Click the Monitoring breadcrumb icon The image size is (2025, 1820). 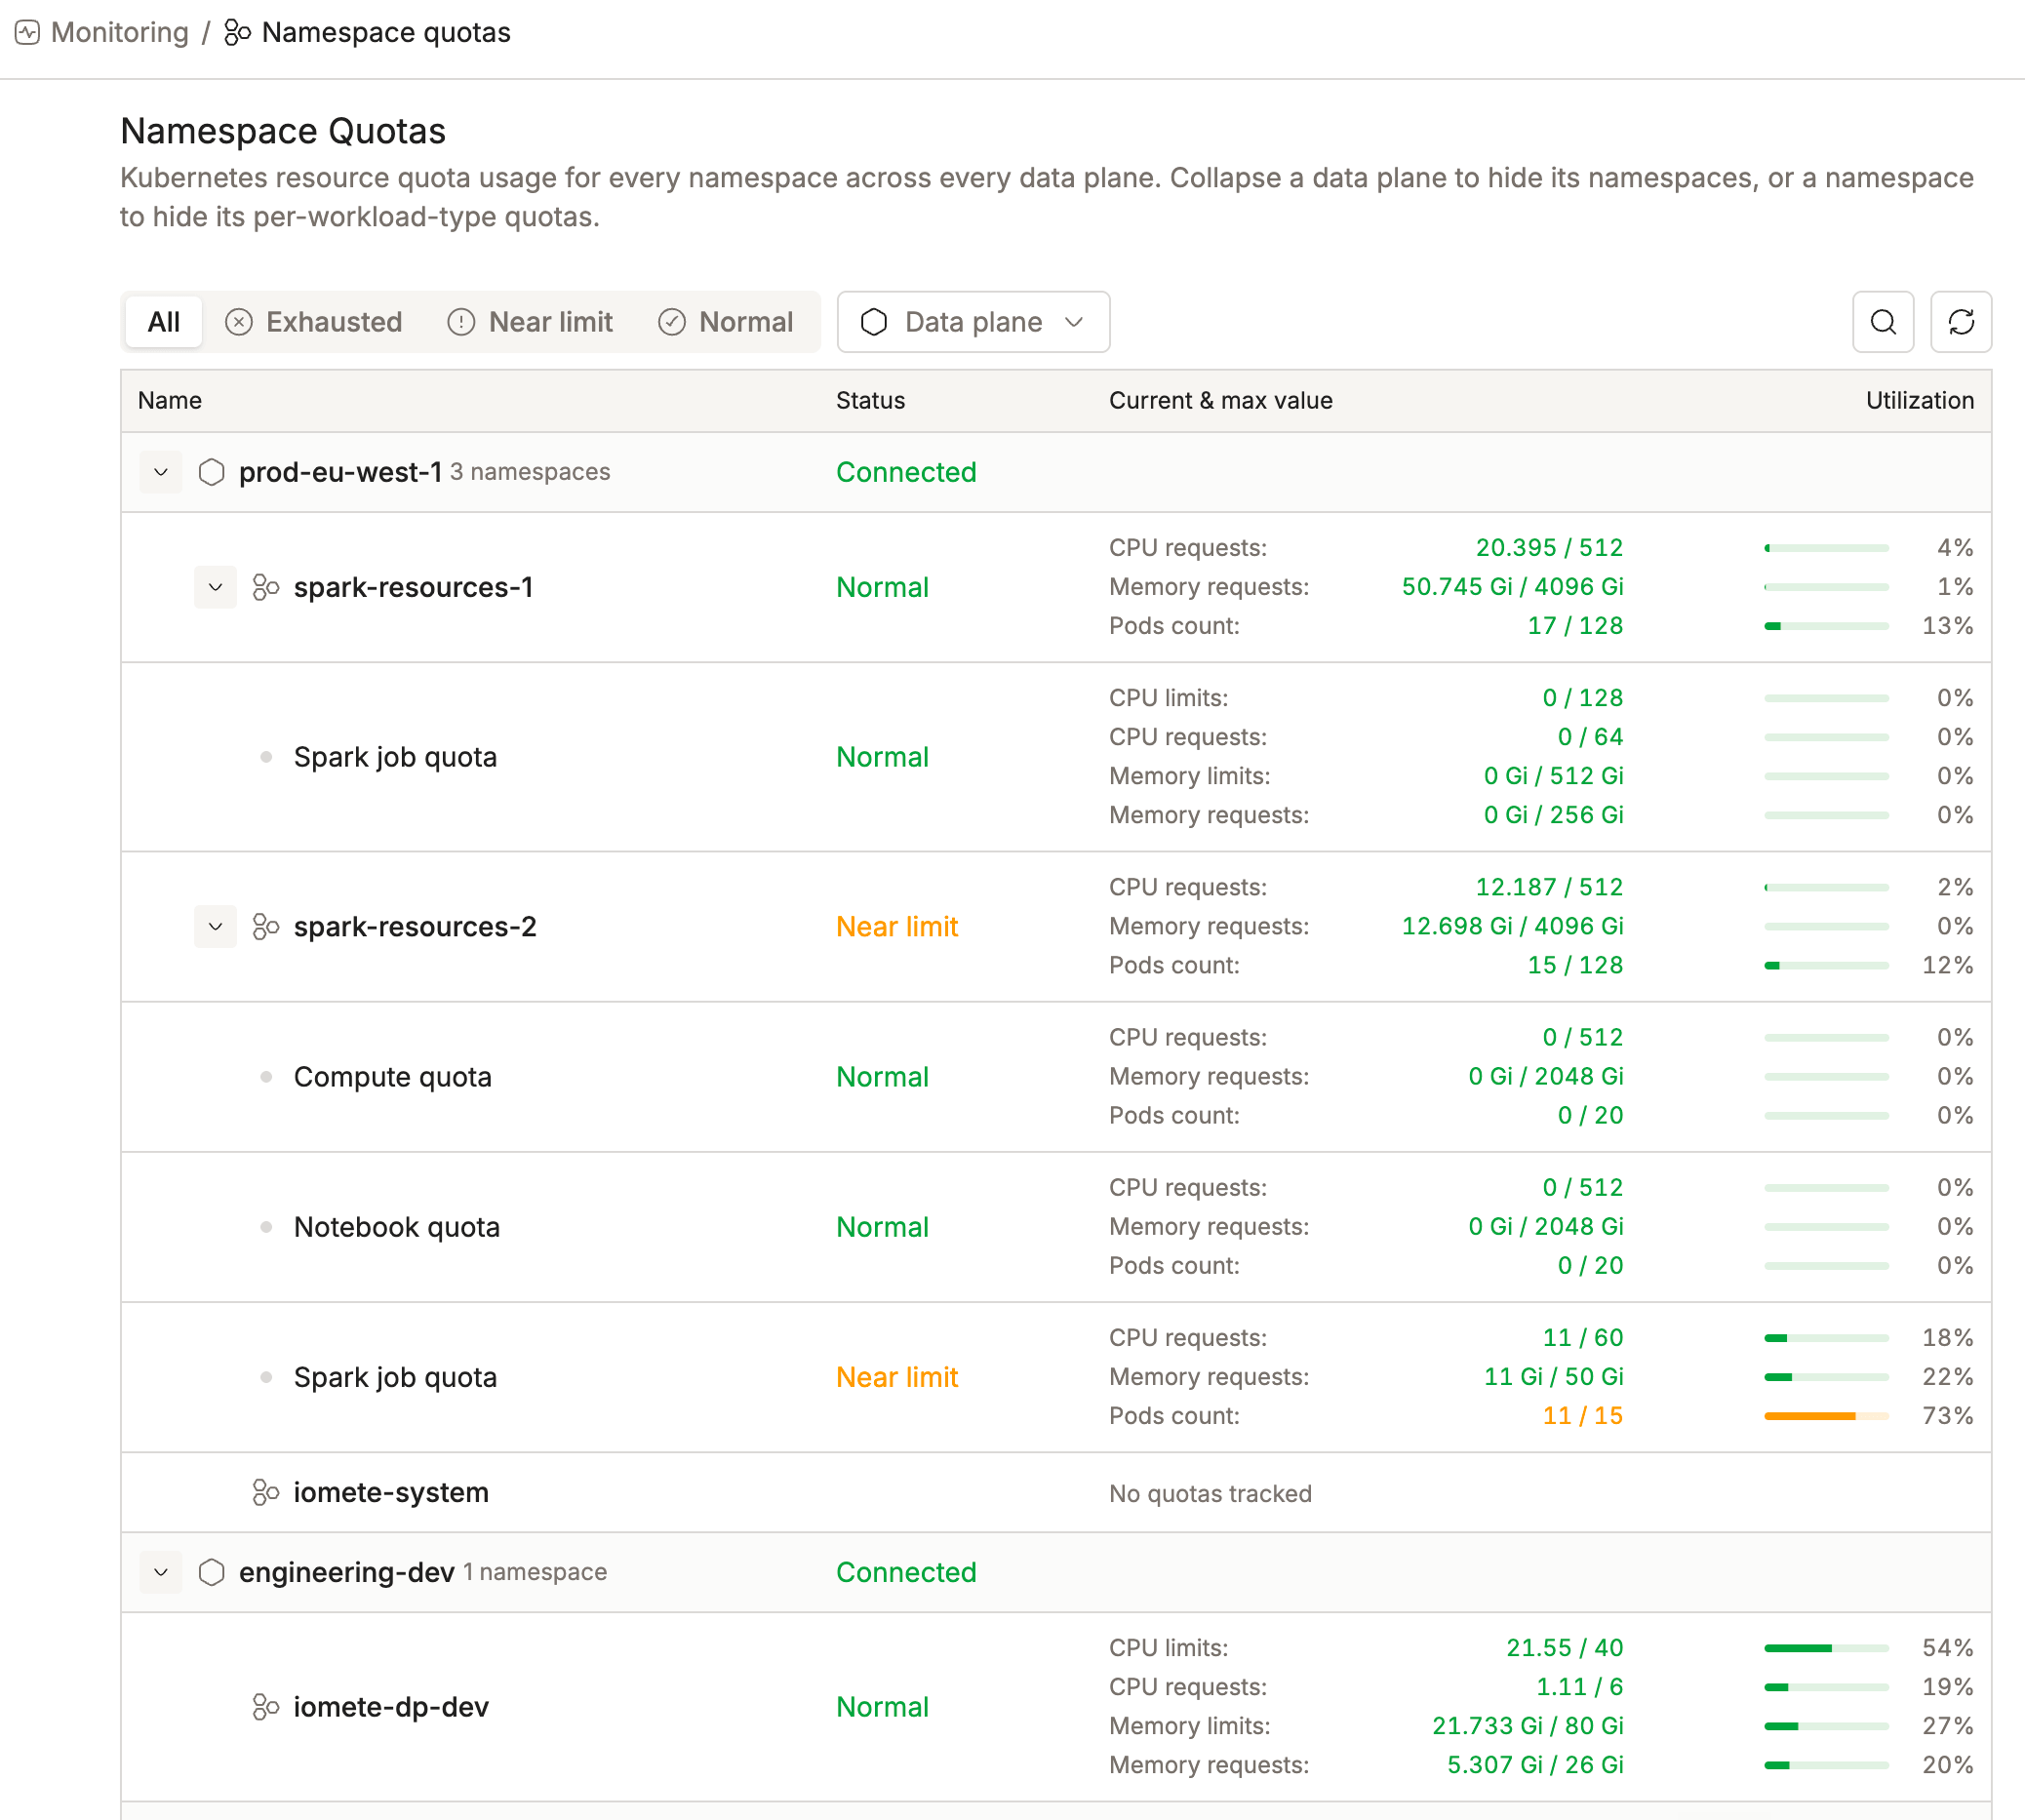click(x=27, y=33)
